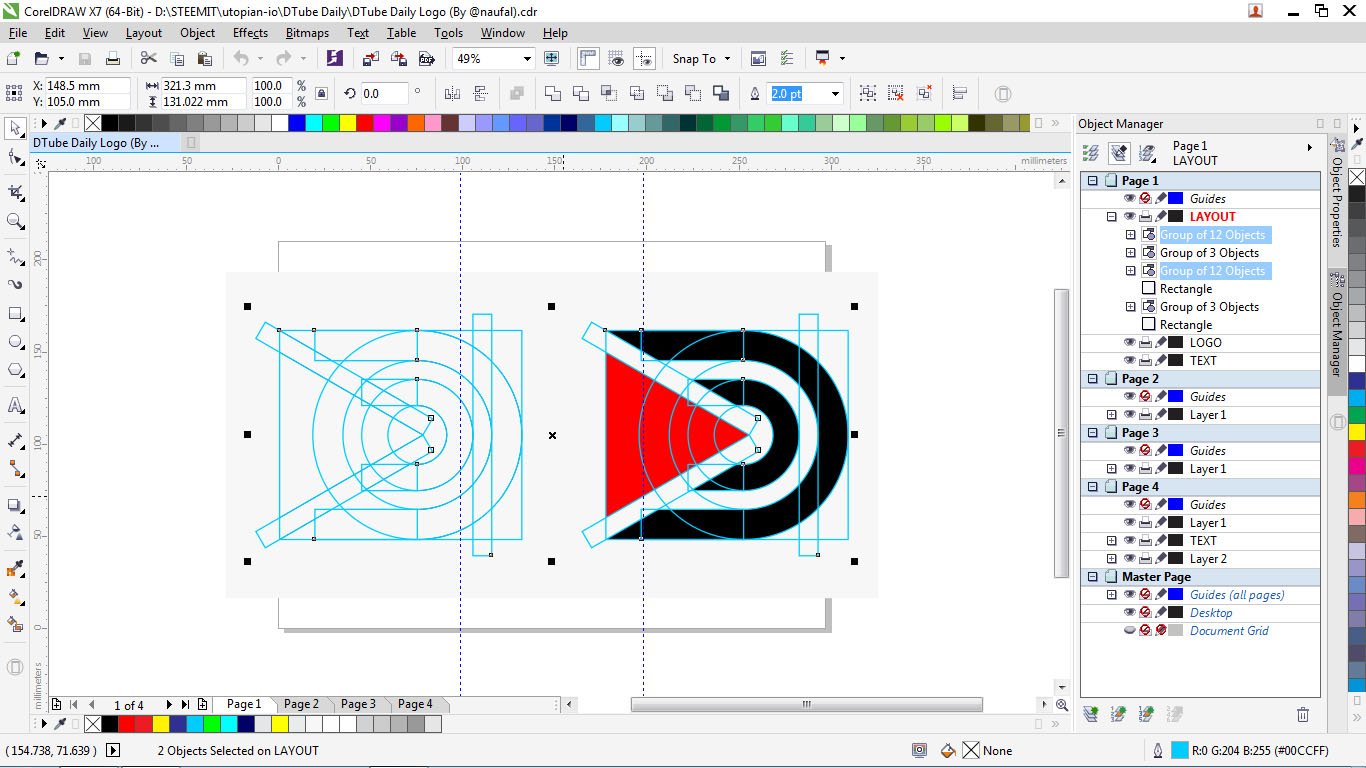
Task: Click the Delete trash icon in Object Manager
Action: pyautogui.click(x=1303, y=714)
